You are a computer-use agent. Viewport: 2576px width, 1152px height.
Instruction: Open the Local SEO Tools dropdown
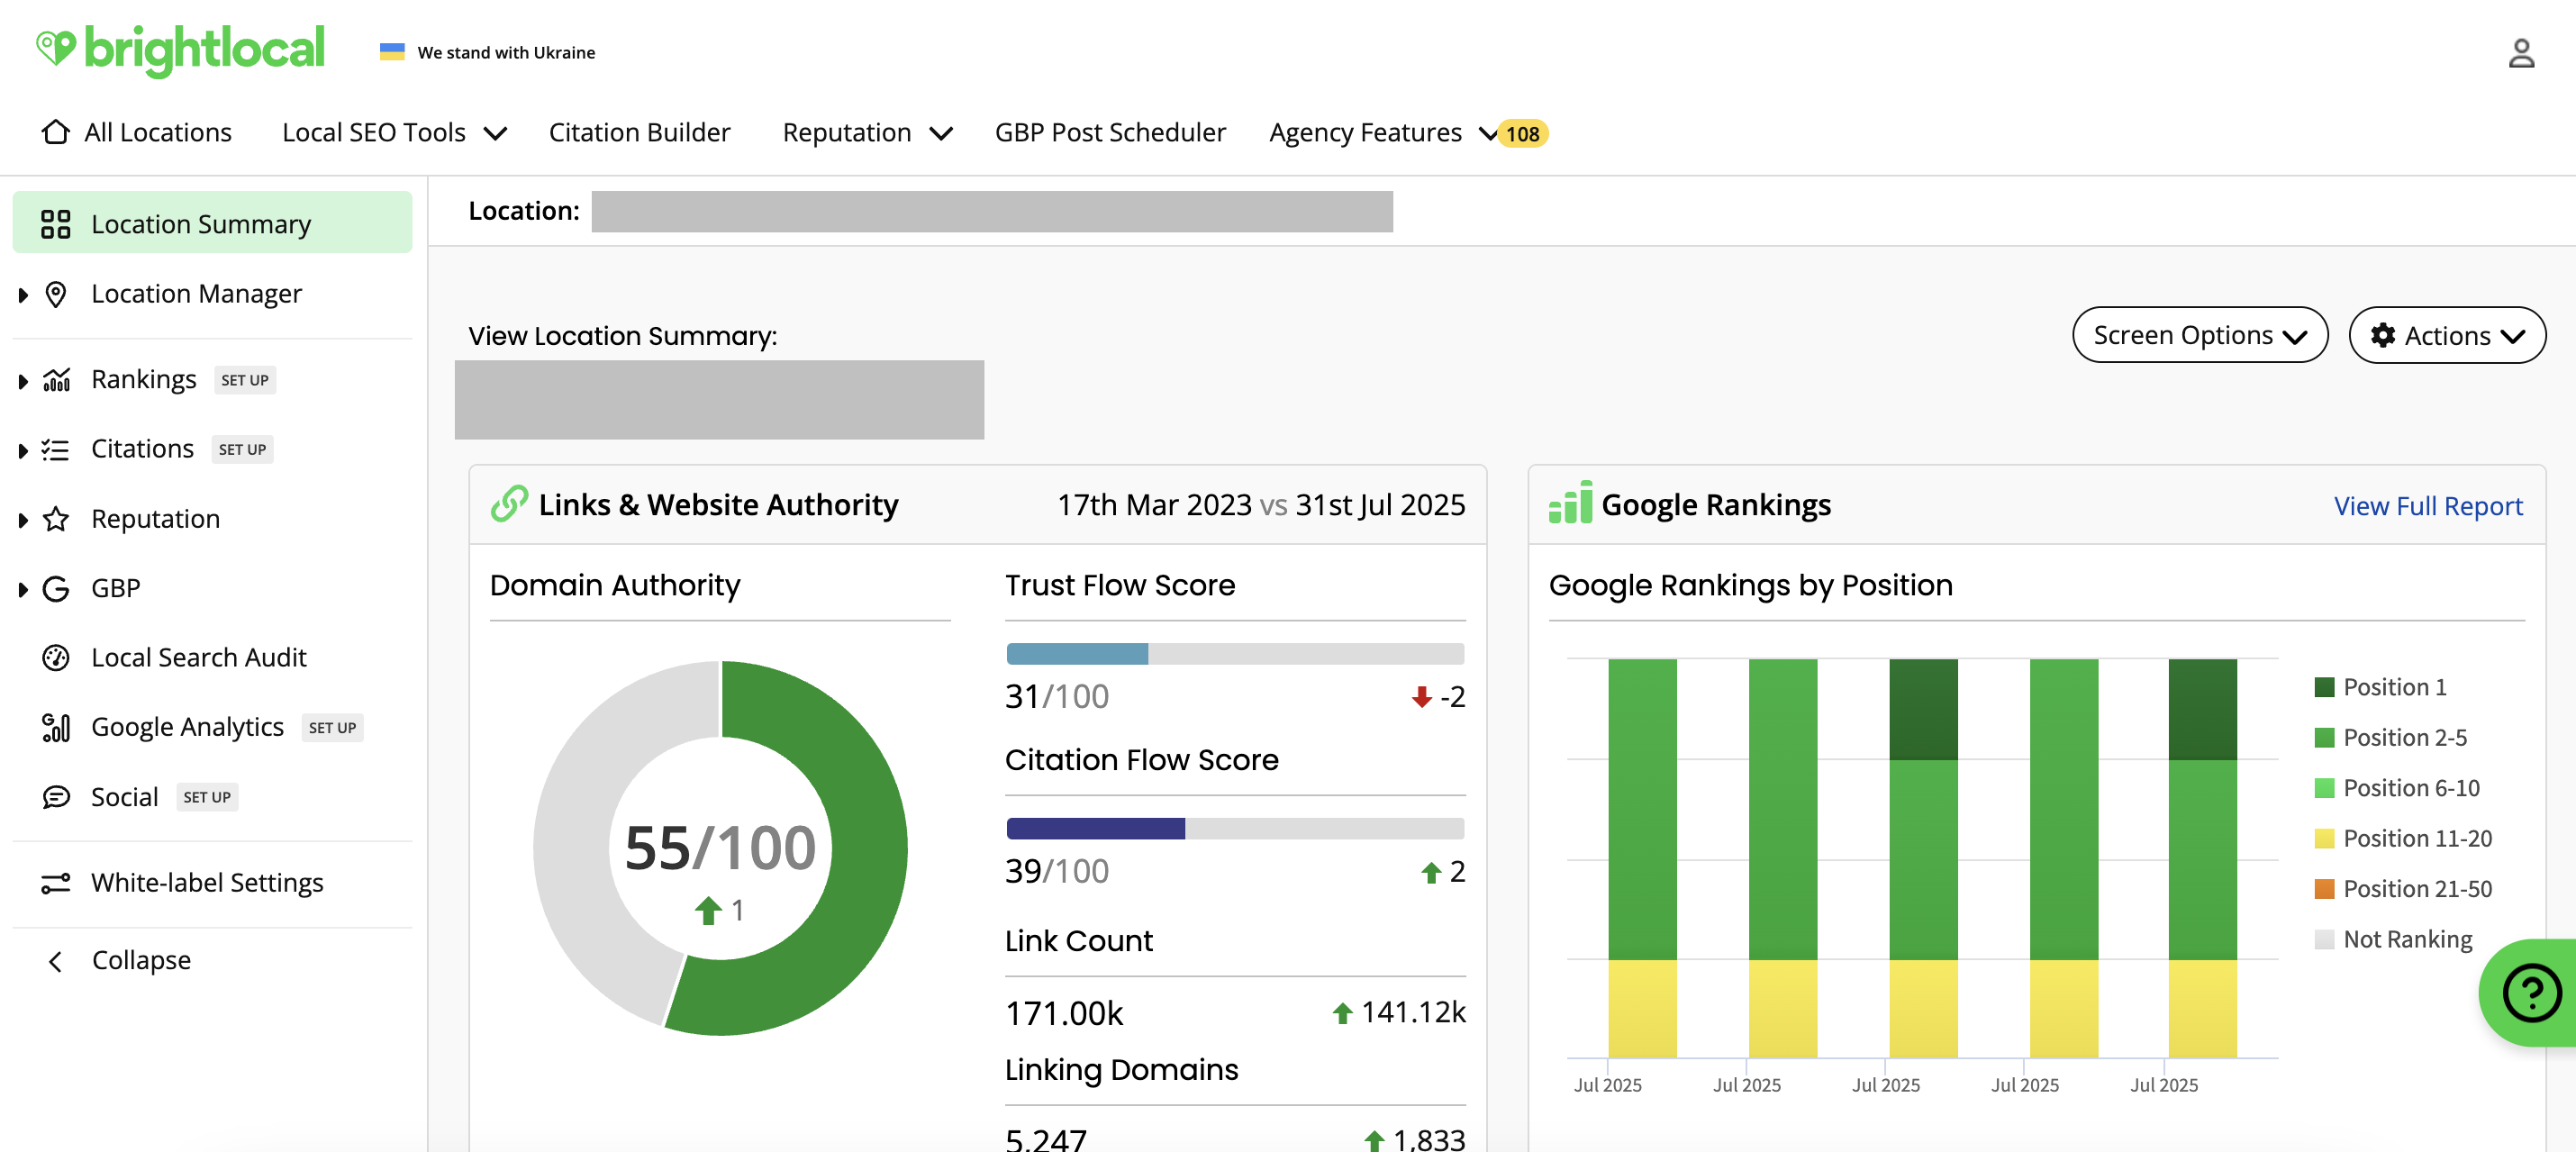[x=395, y=132]
